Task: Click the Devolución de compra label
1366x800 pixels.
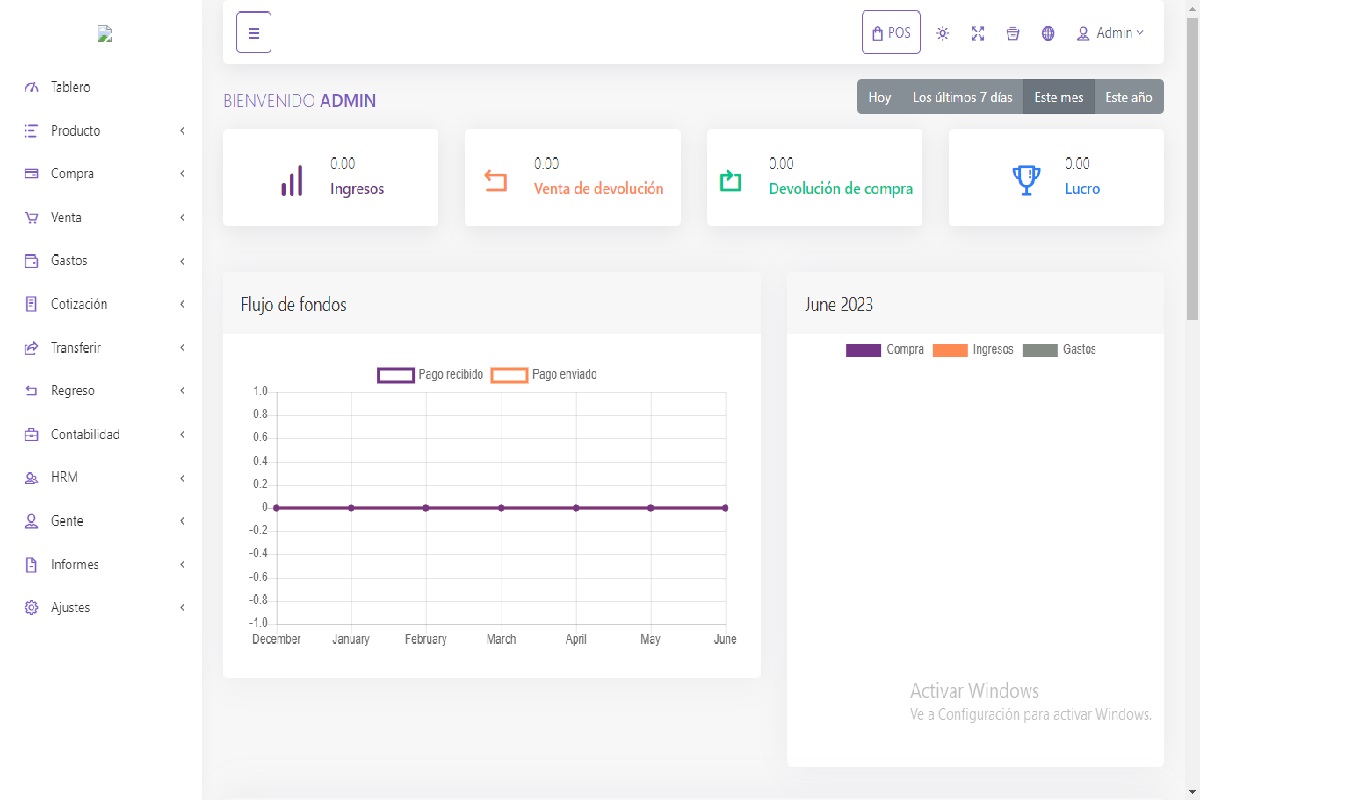Action: tap(841, 189)
